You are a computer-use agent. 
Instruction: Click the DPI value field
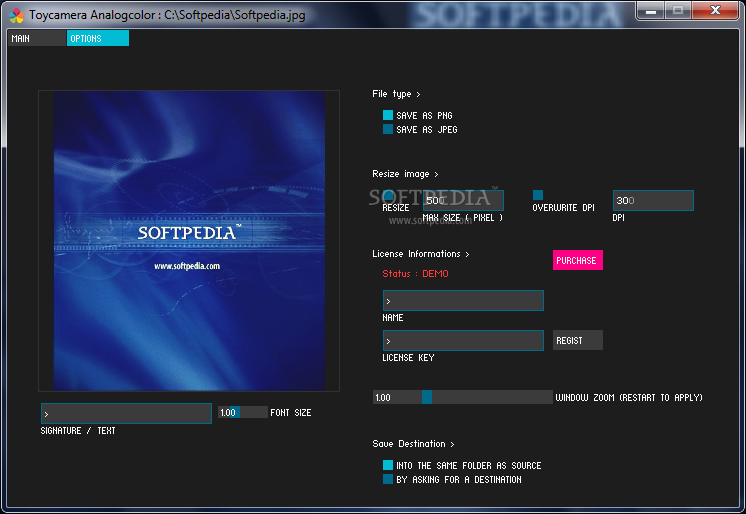(653, 200)
